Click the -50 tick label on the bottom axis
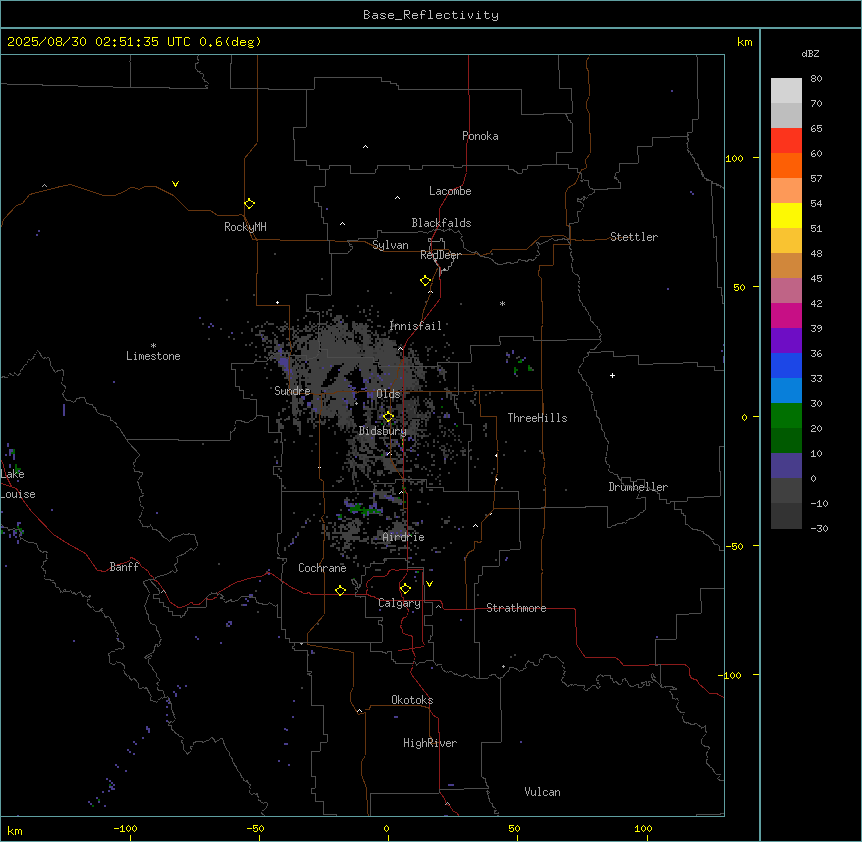The height and width of the screenshot is (842, 862). (255, 828)
